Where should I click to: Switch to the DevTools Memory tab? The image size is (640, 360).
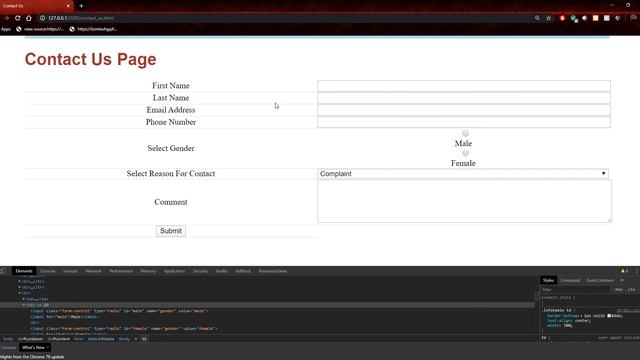(x=148, y=271)
